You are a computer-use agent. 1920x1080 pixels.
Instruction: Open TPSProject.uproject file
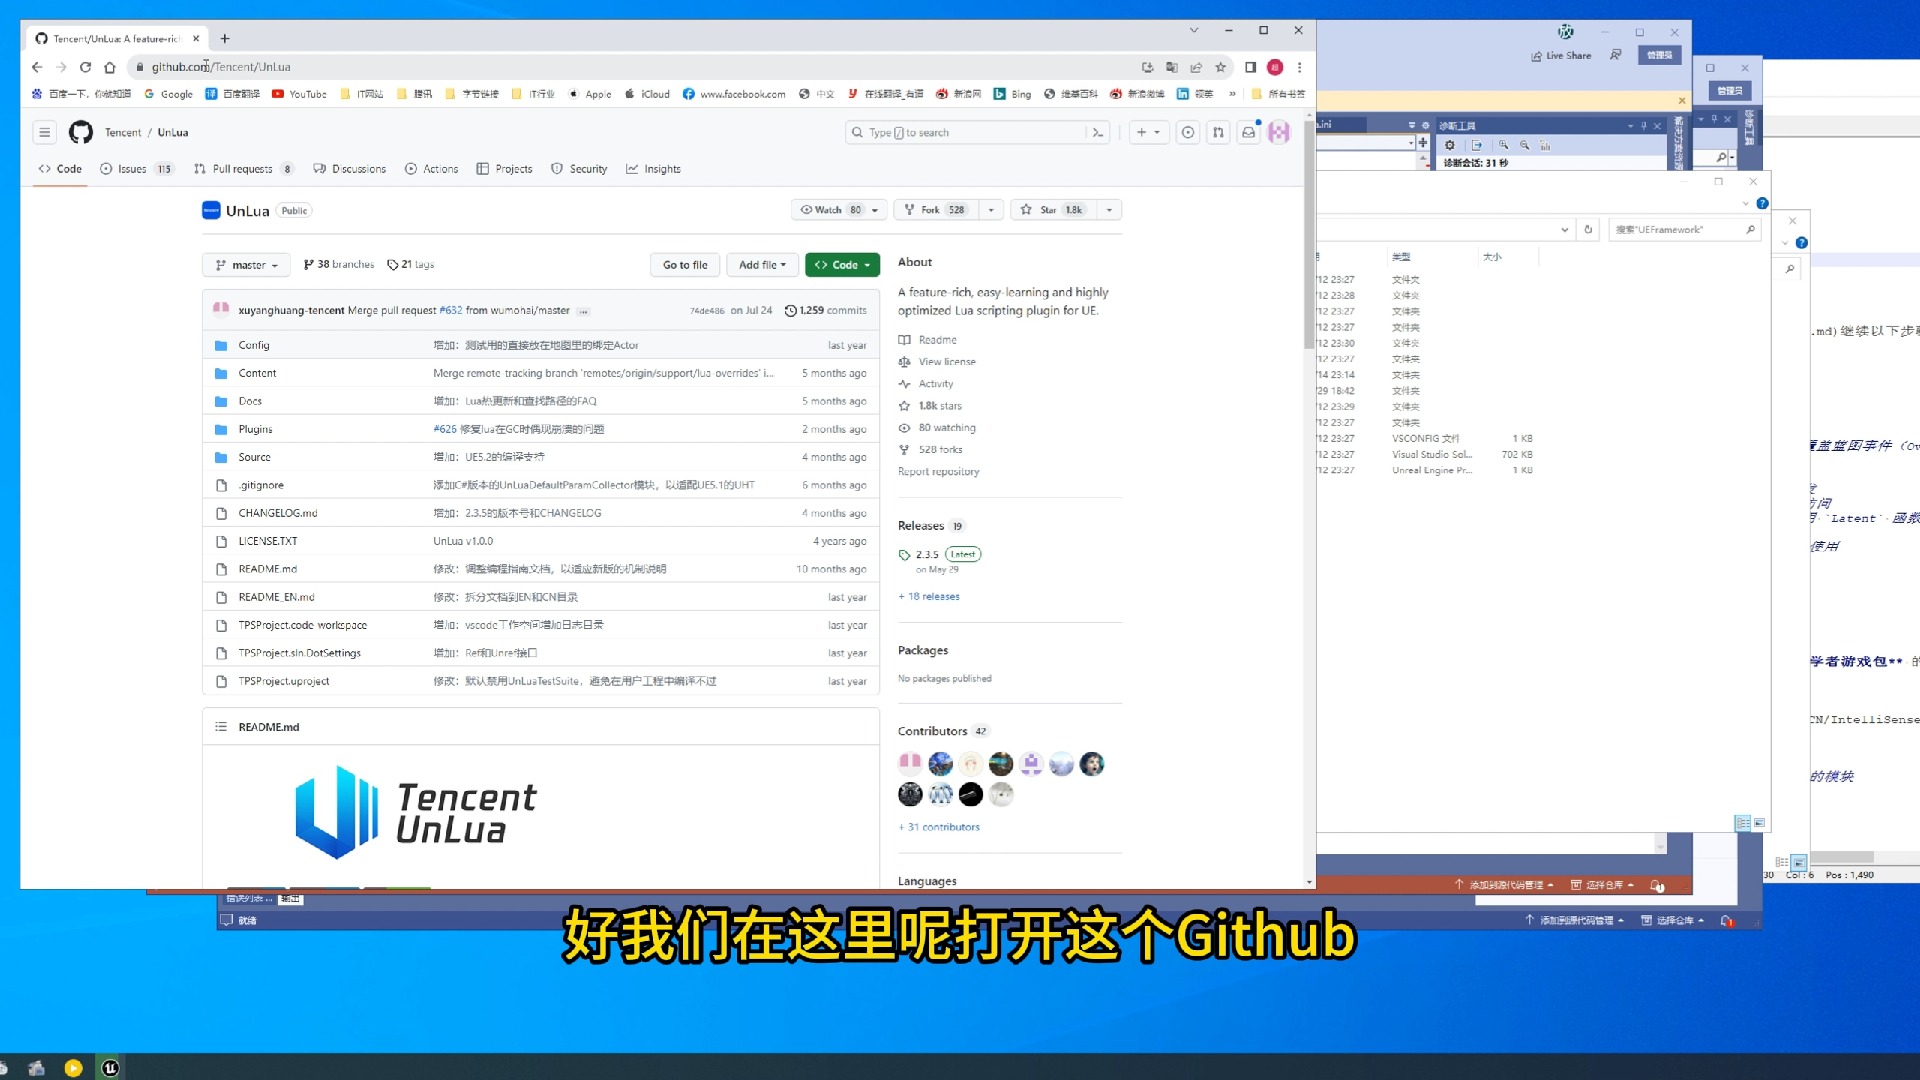(x=284, y=681)
